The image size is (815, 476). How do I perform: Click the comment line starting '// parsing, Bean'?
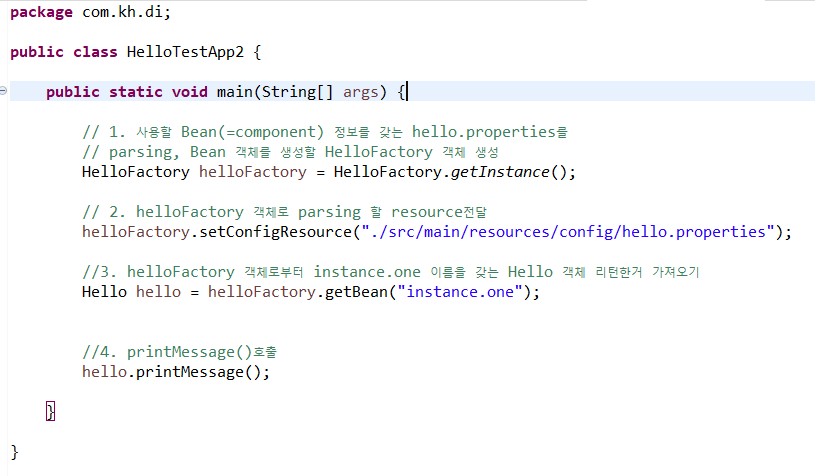291,152
